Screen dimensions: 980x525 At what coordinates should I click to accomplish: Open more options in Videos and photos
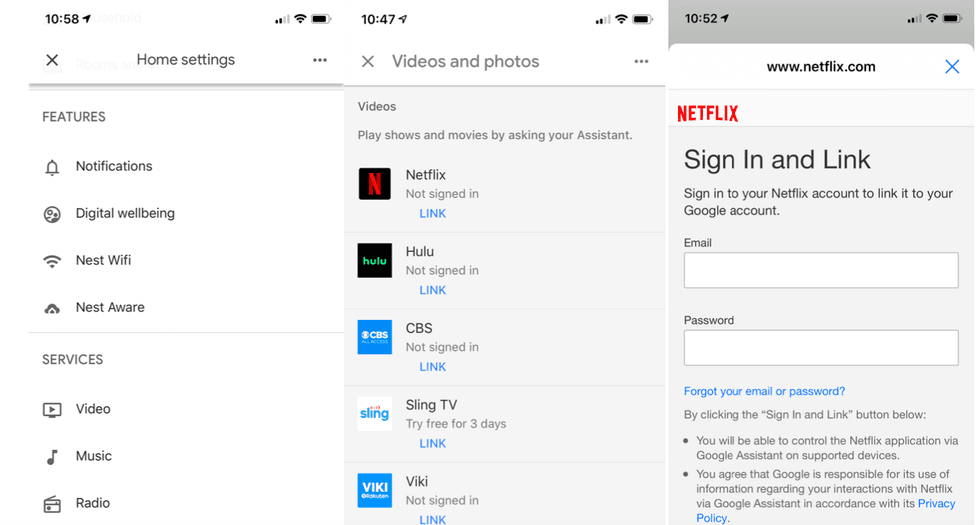641,61
